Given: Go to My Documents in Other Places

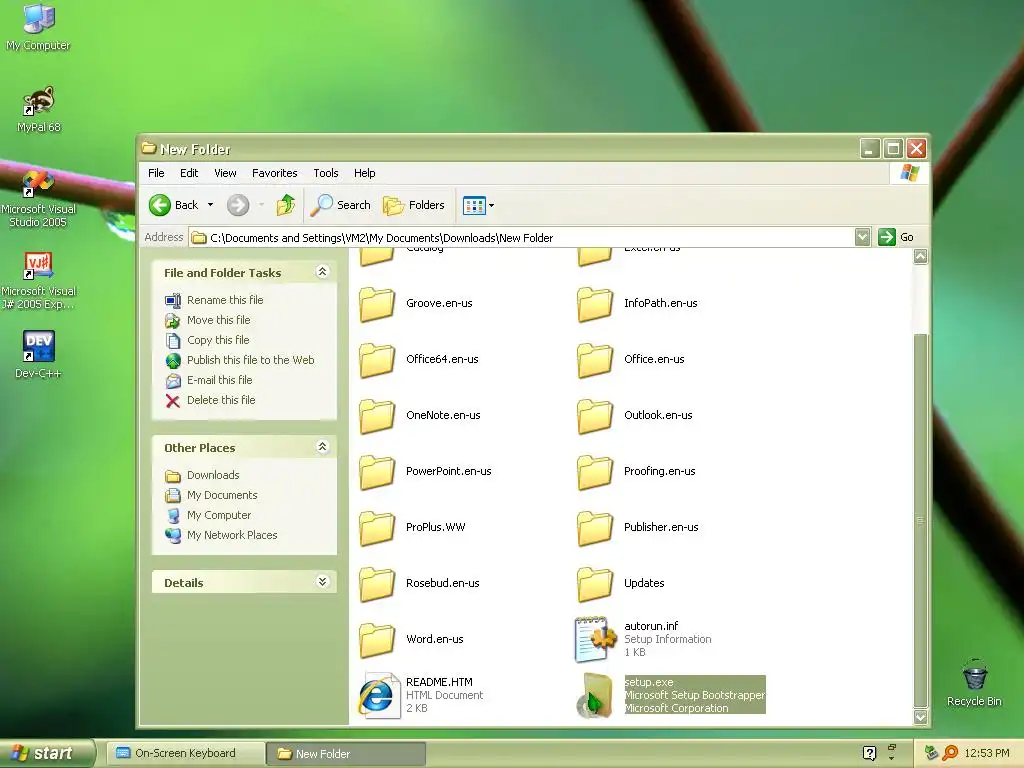Looking at the screenshot, I should (x=222, y=495).
